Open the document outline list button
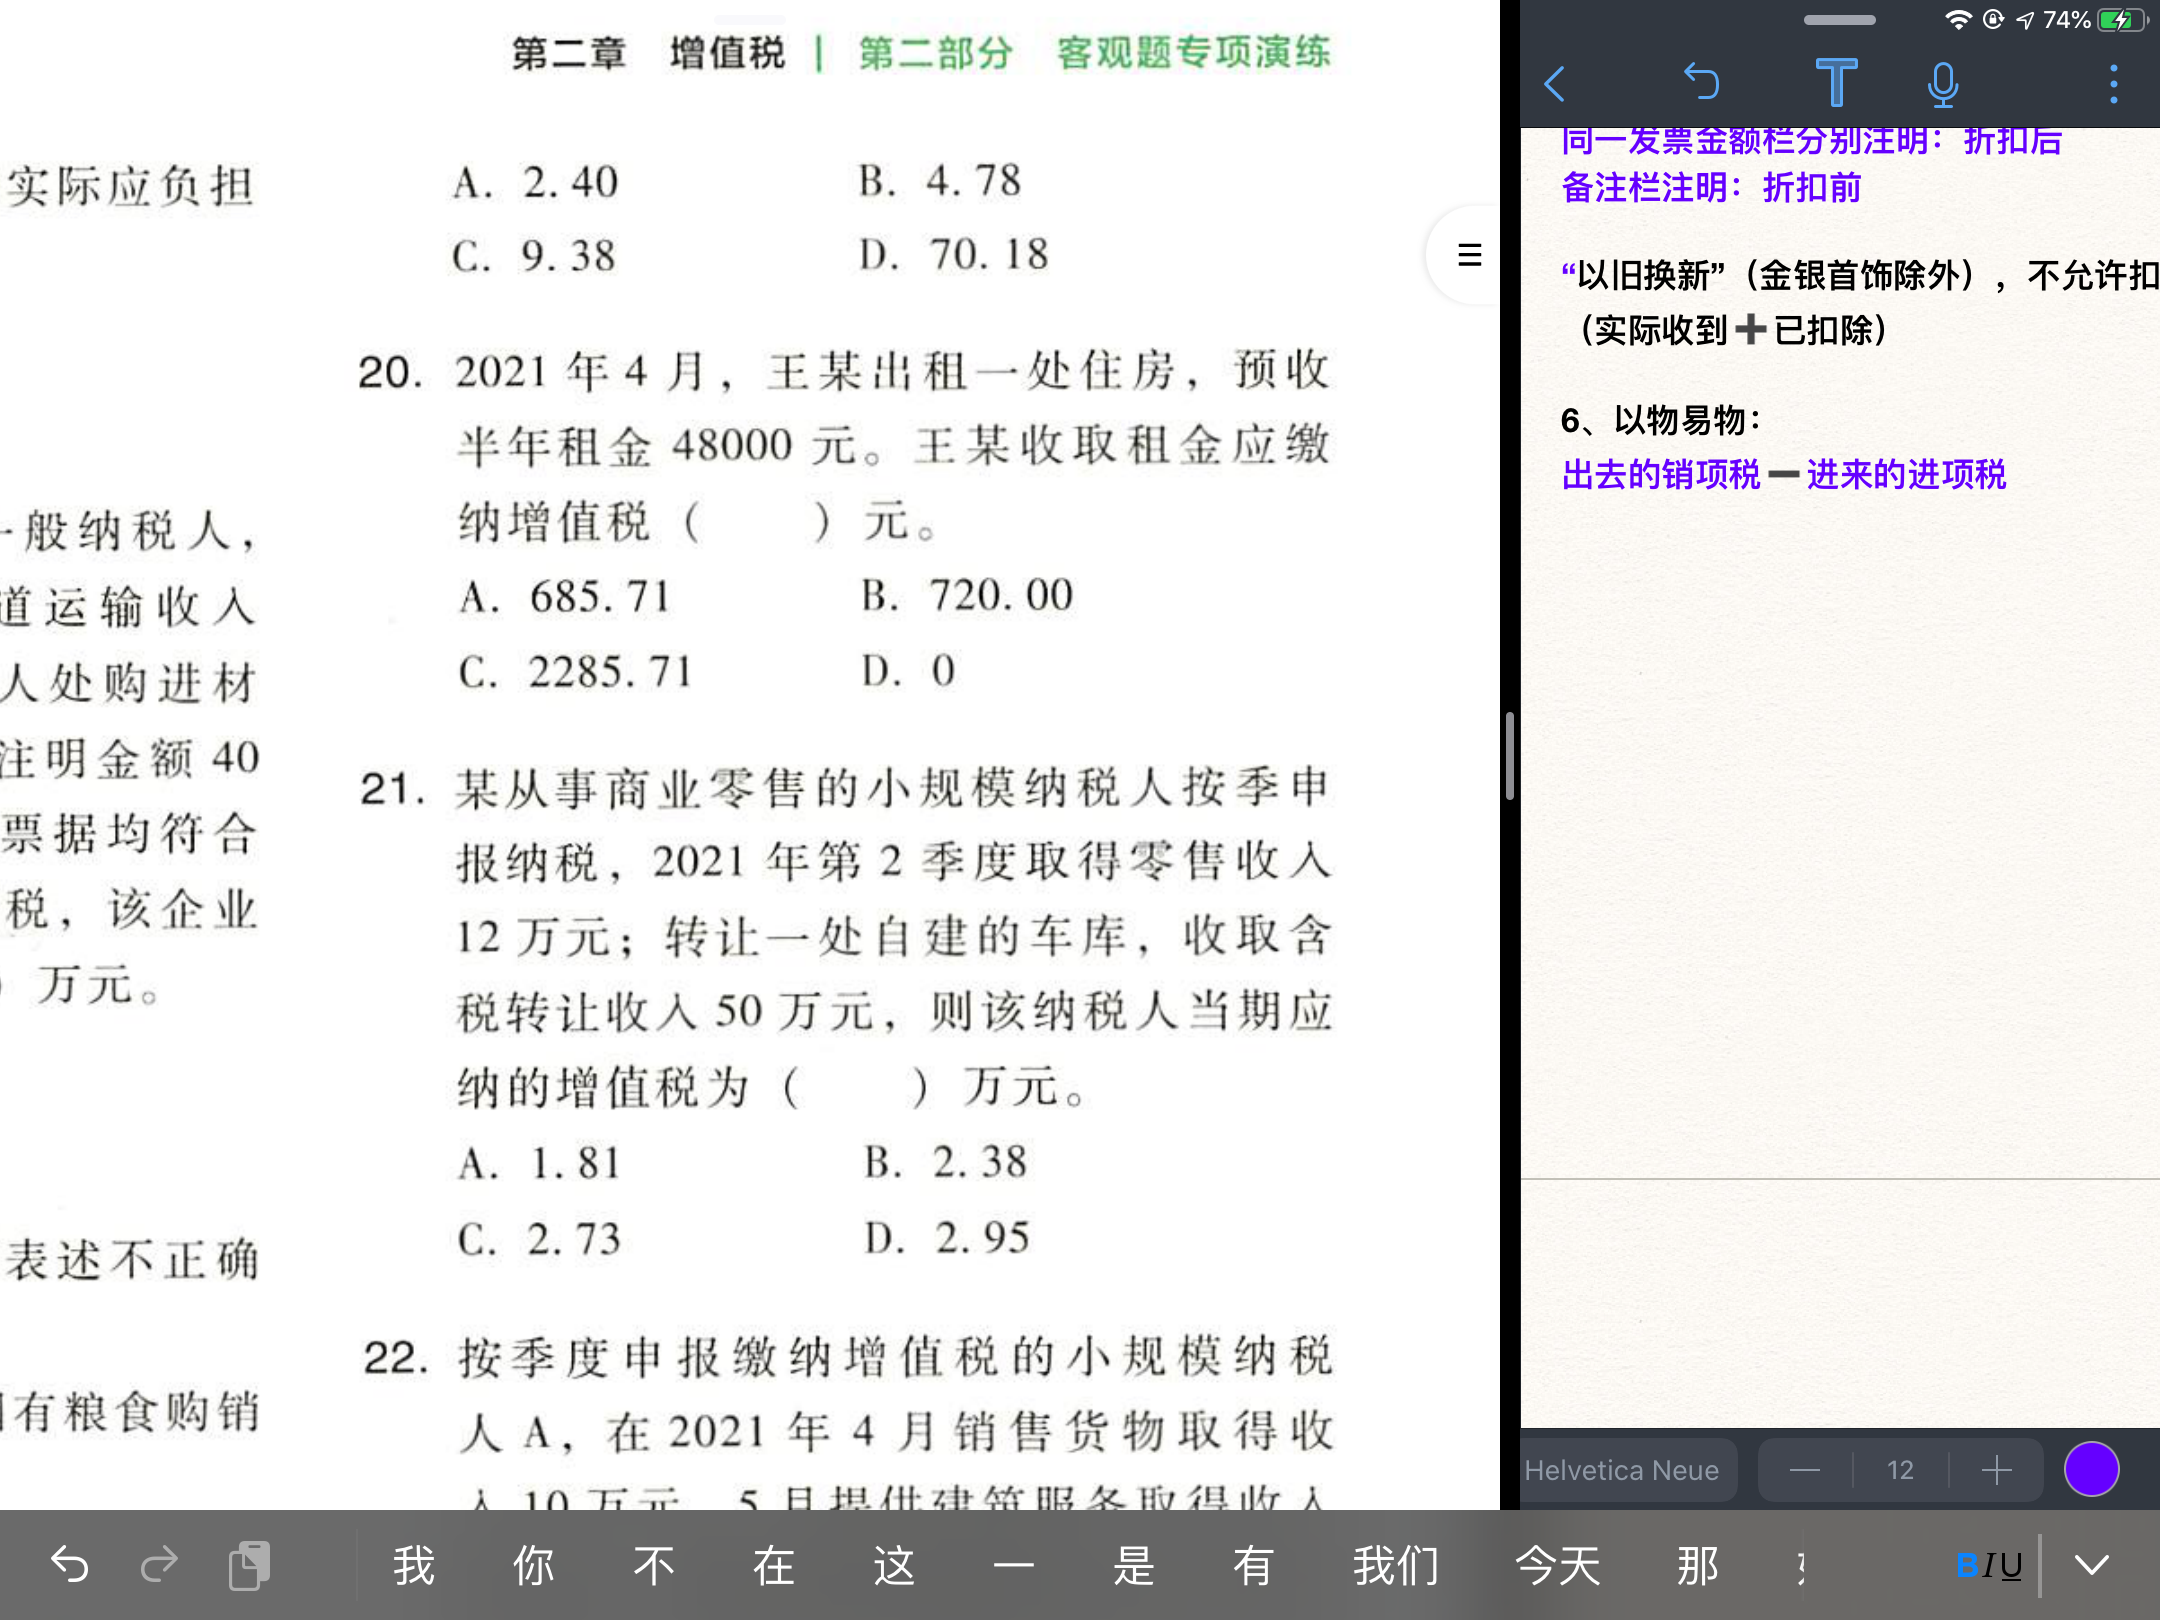This screenshot has height=1620, width=2160. [1469, 255]
